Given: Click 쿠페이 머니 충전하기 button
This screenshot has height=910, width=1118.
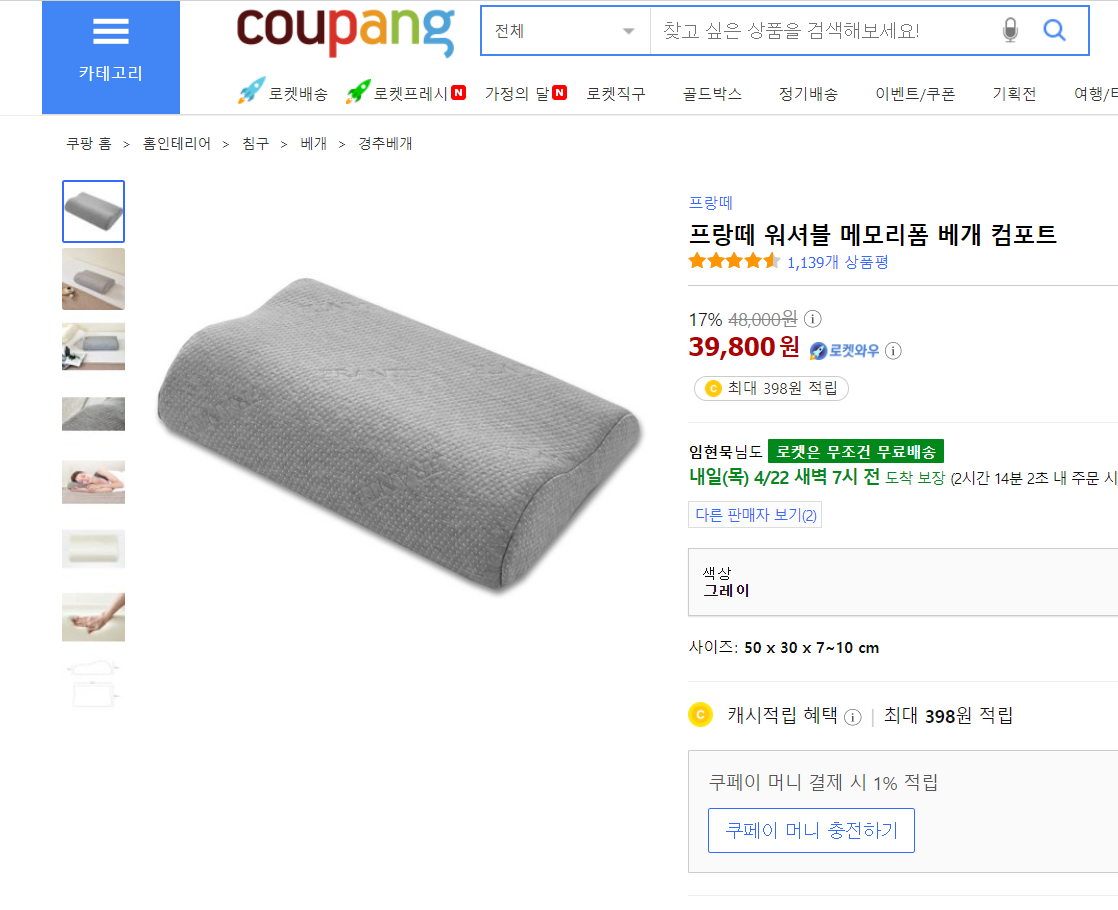Looking at the screenshot, I should [811, 830].
